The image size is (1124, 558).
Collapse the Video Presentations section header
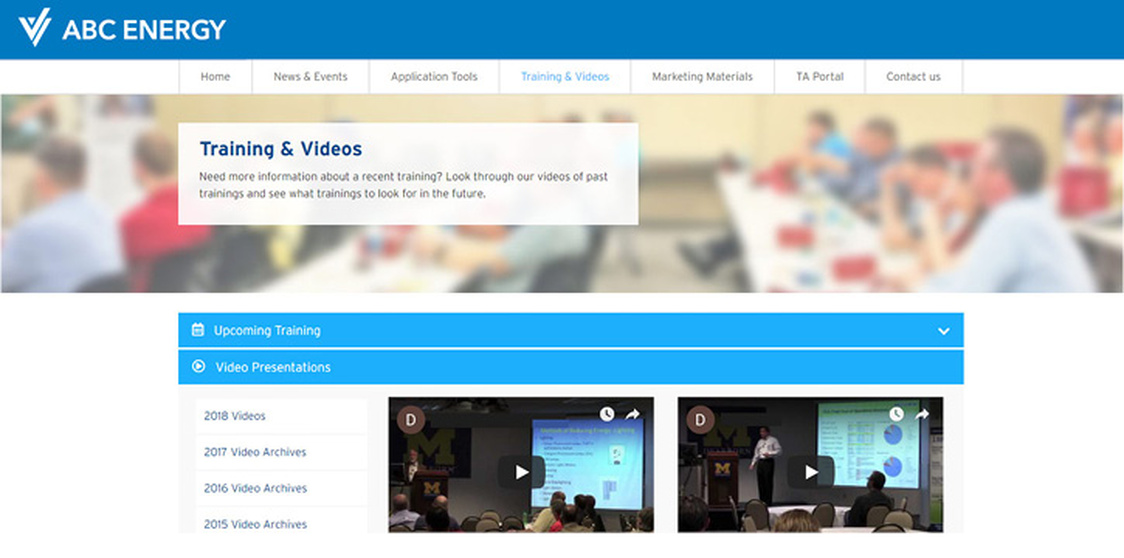click(570, 367)
